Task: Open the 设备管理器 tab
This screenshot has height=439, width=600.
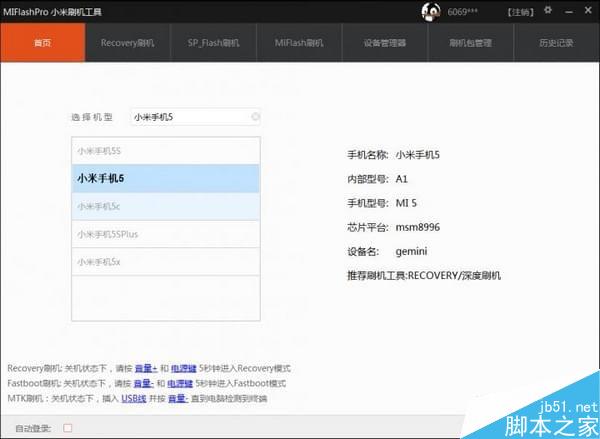Action: click(385, 42)
